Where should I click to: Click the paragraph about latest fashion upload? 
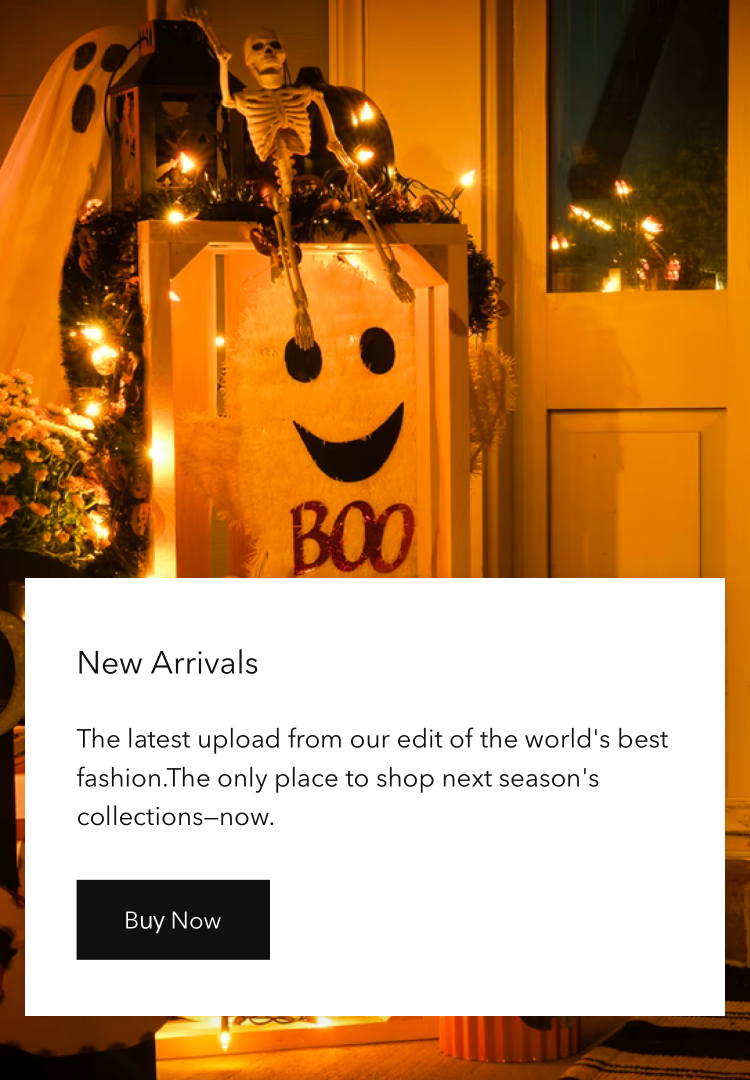[x=372, y=778]
